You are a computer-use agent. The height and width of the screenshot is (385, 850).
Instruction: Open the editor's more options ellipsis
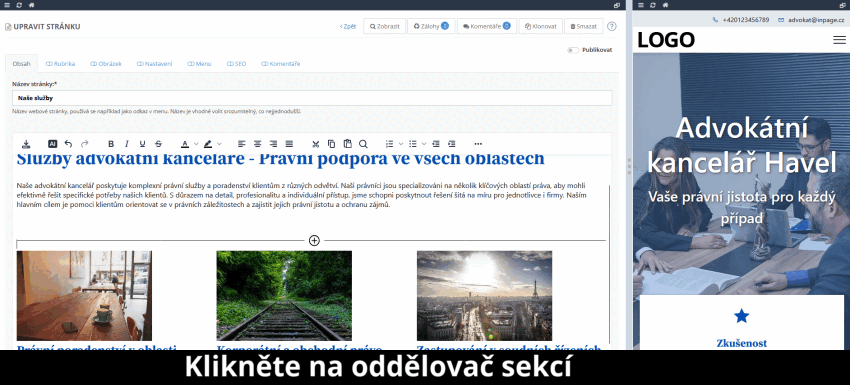(x=478, y=144)
